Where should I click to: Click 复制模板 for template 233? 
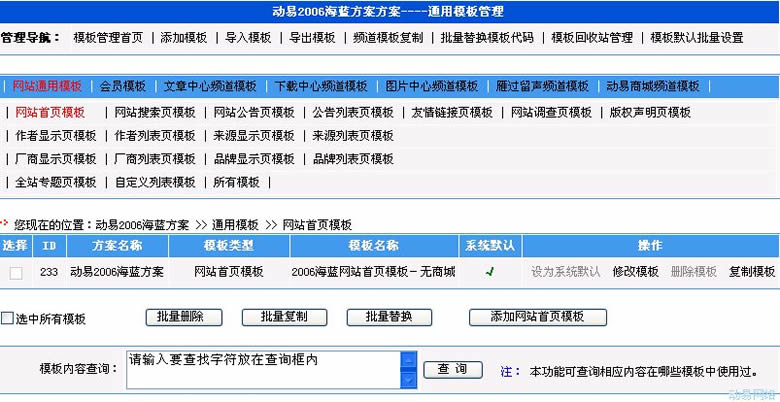[752, 272]
